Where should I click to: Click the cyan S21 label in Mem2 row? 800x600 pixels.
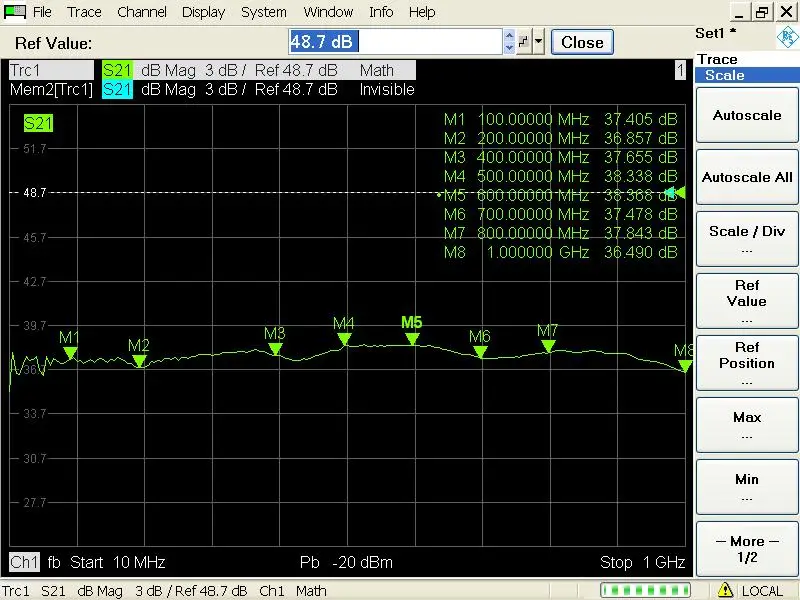coord(117,89)
